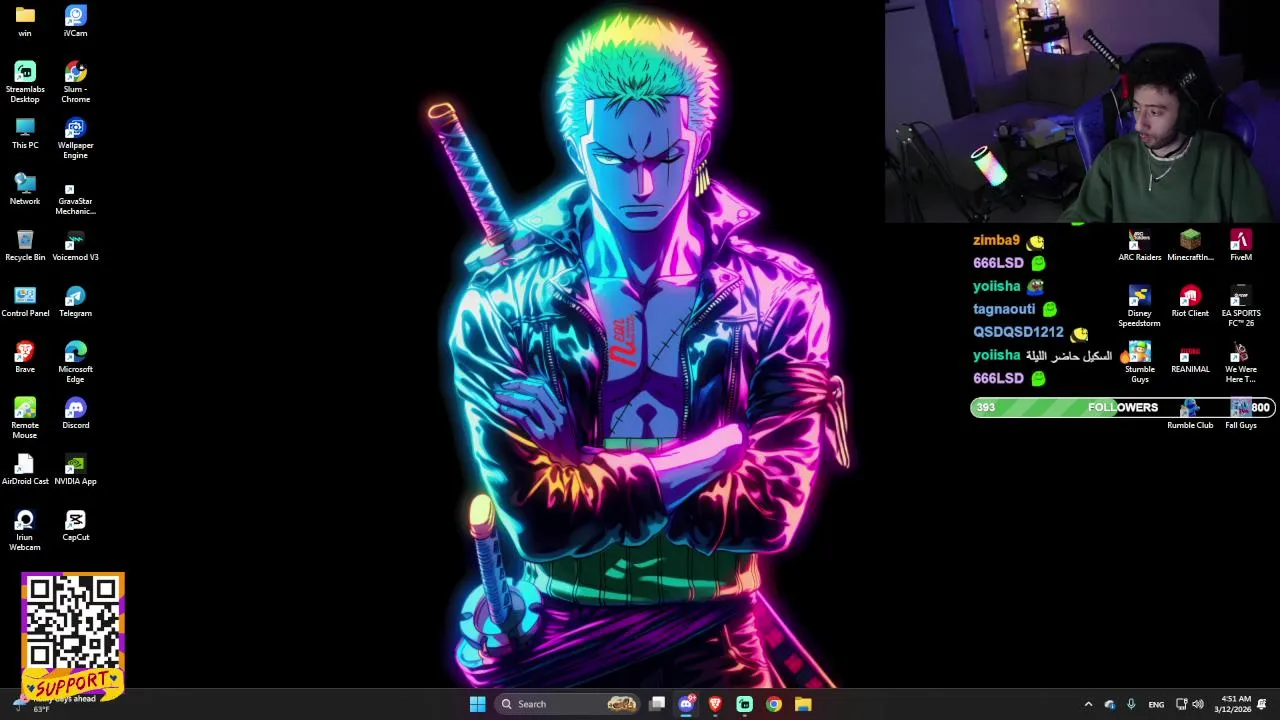1280x720 pixels.
Task: Switch ENG input language
Action: coord(1156,704)
